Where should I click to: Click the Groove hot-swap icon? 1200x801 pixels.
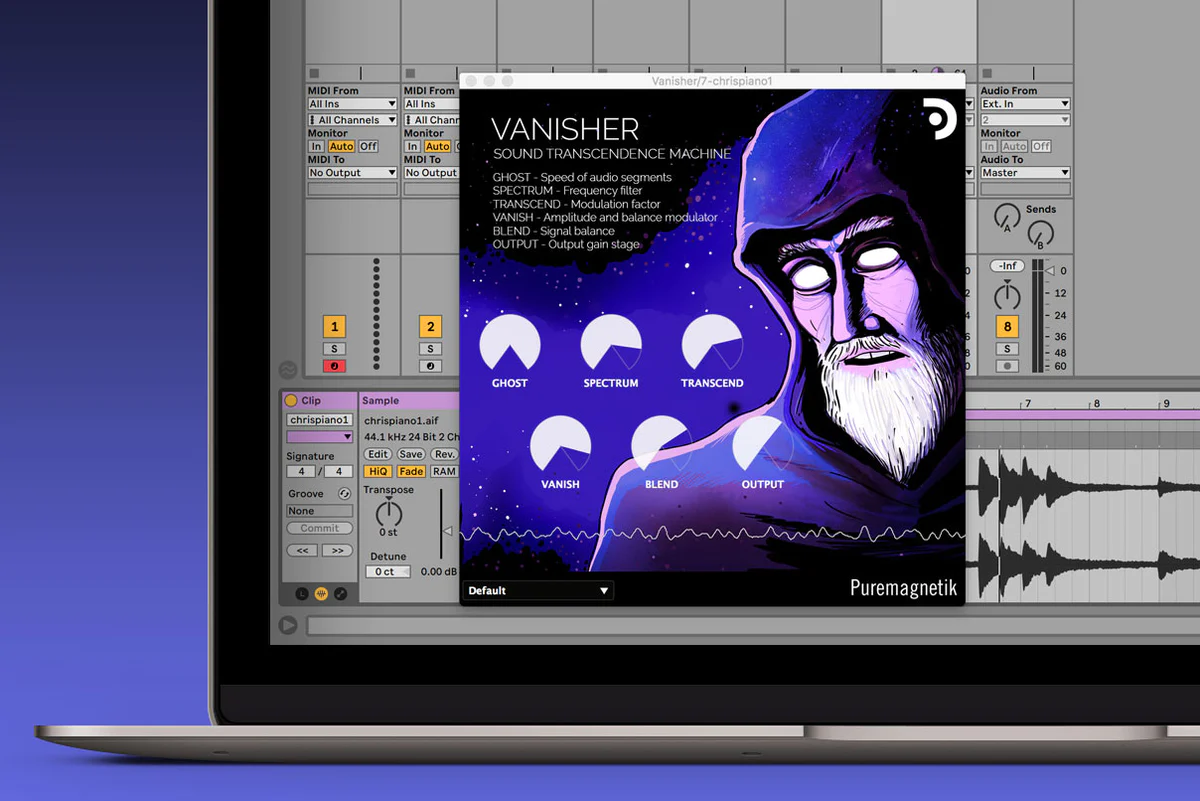point(344,494)
